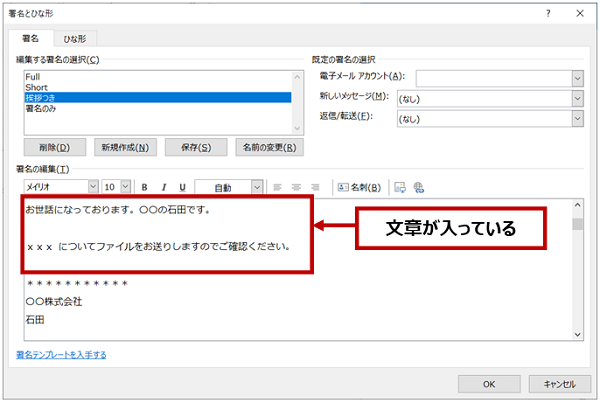Select the Short signature in the list
Viewport: 600px width, 403px height.
click(36, 87)
